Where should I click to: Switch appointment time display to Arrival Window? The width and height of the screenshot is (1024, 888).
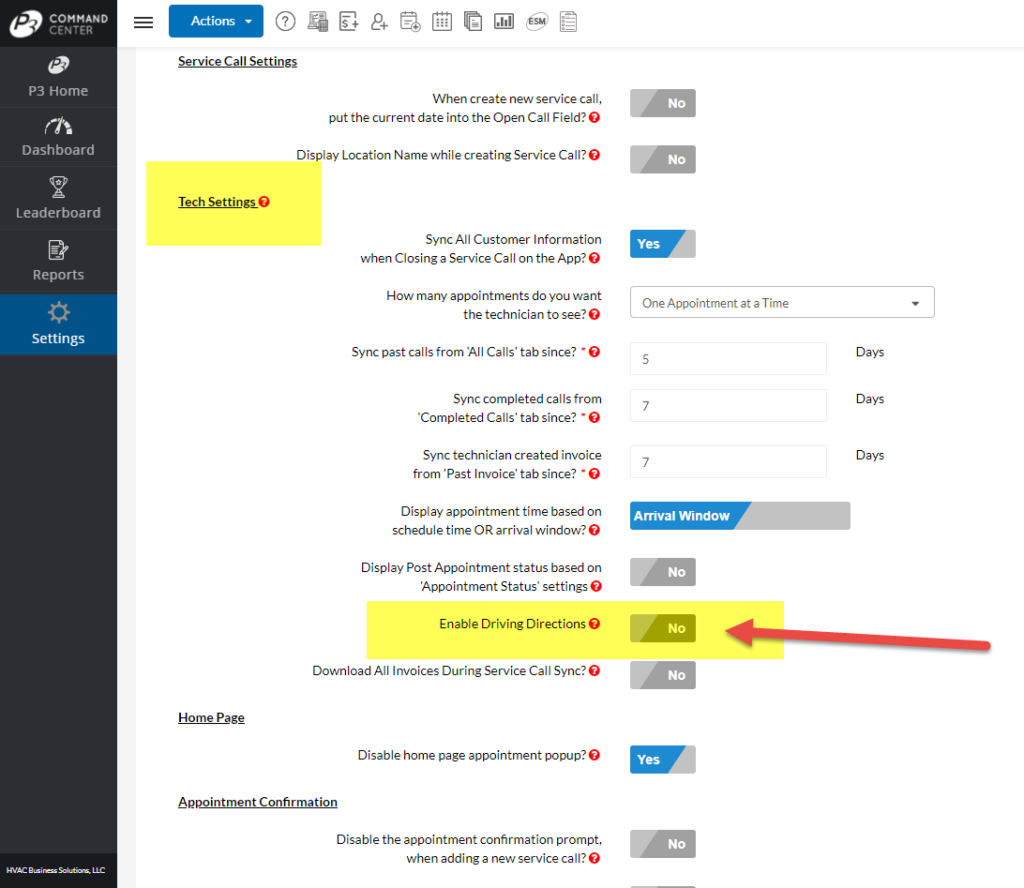(739, 516)
